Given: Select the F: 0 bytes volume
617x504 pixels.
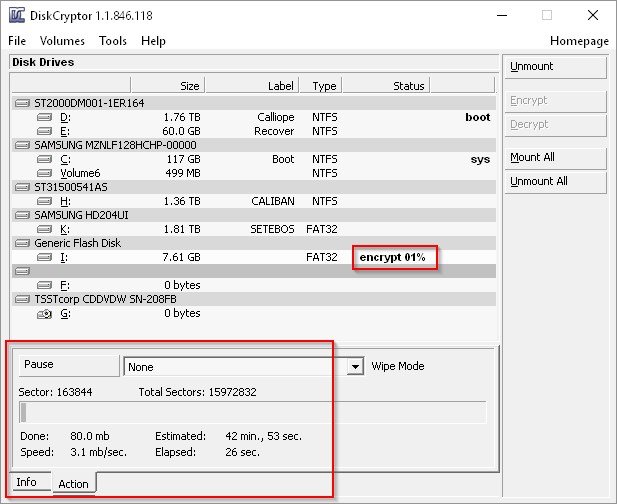Looking at the screenshot, I should click(x=254, y=285).
